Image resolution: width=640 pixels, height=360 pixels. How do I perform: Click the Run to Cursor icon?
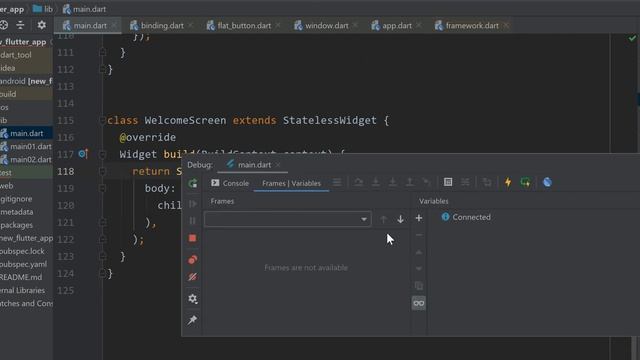click(x=426, y=182)
